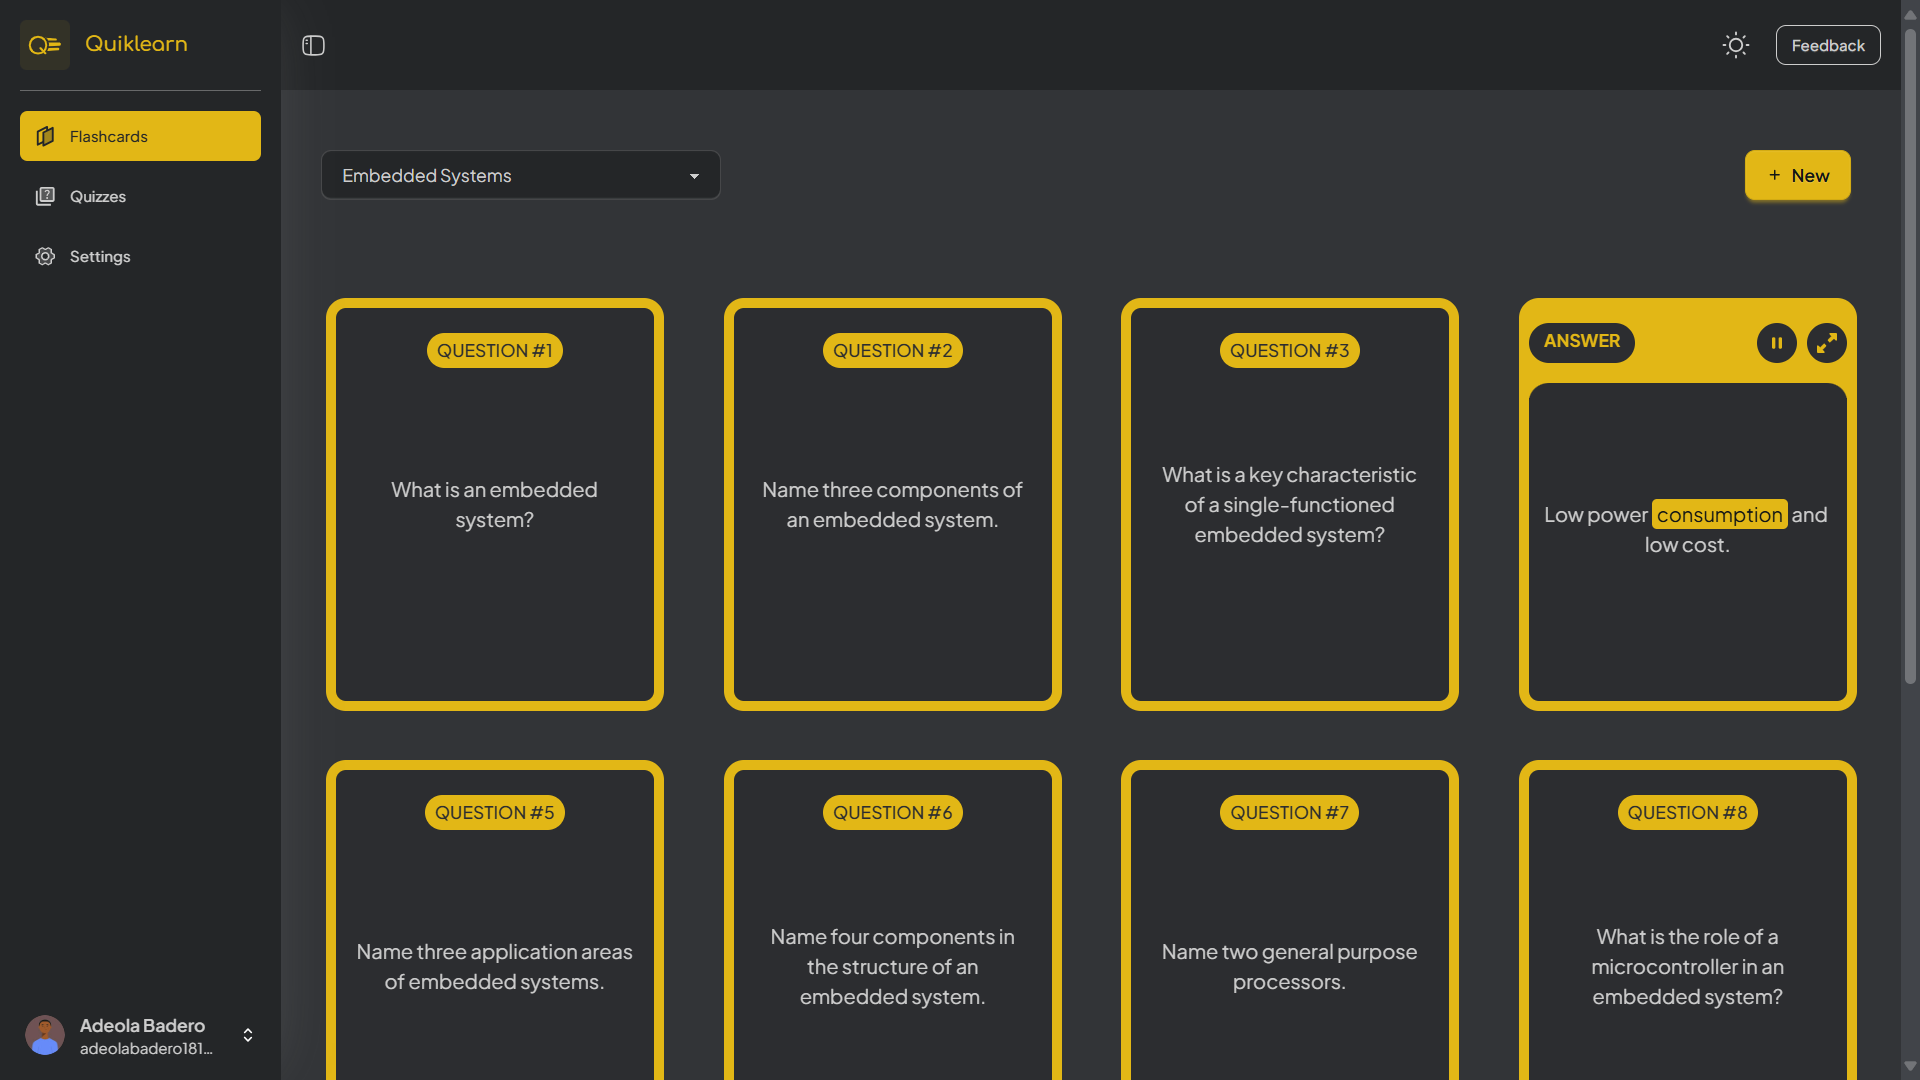This screenshot has width=1920, height=1080.
Task: Click the page vertical scrollbar
Action: click(1910, 357)
